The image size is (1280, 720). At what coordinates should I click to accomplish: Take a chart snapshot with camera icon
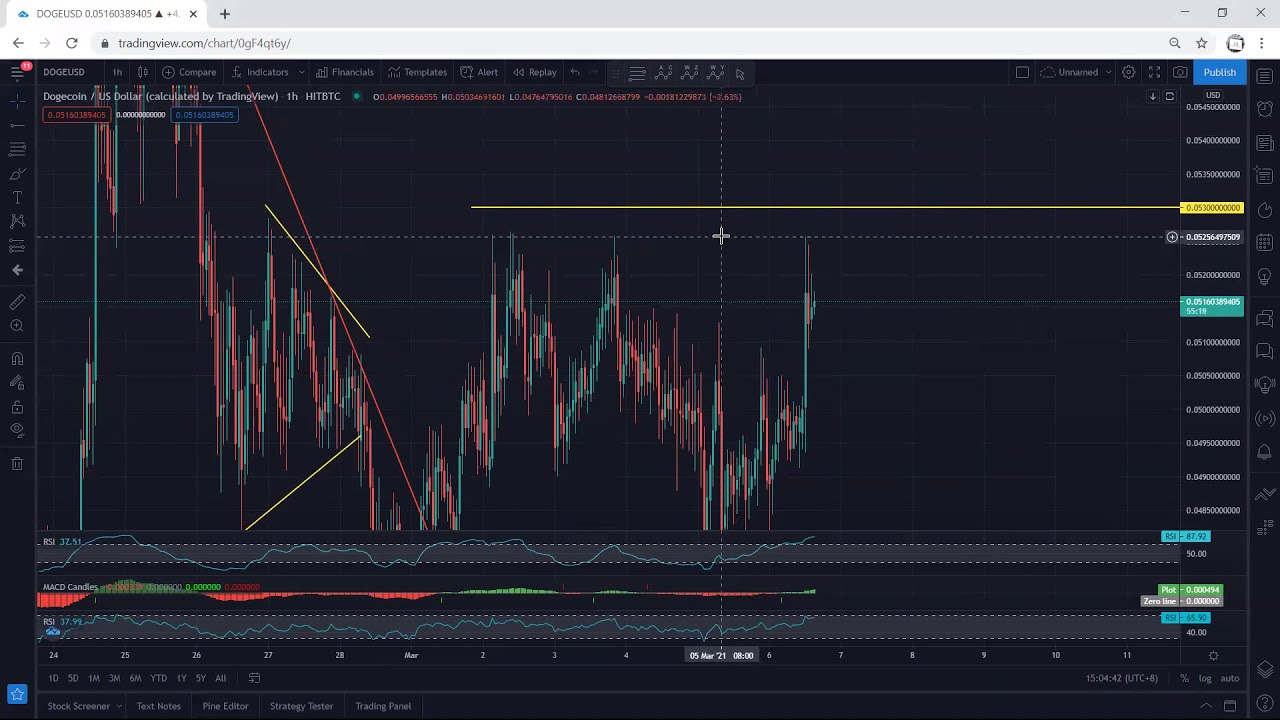point(1180,72)
